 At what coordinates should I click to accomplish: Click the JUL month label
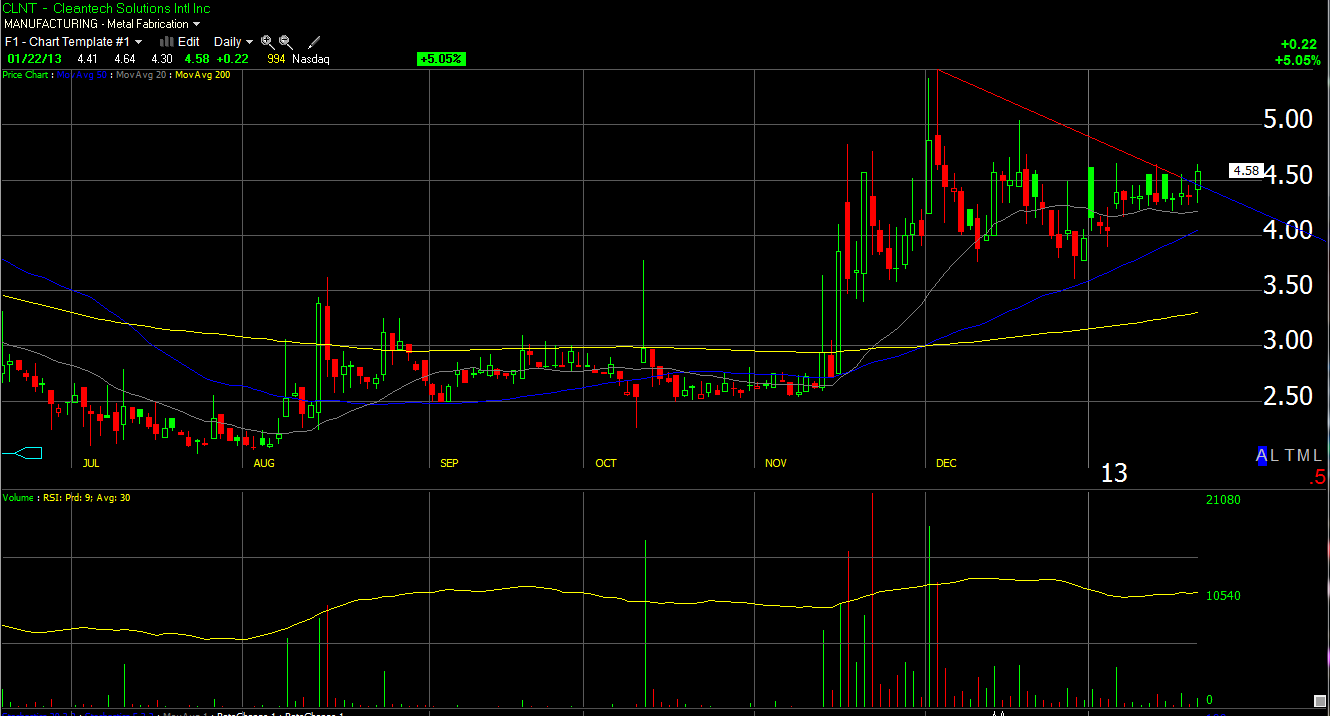91,464
